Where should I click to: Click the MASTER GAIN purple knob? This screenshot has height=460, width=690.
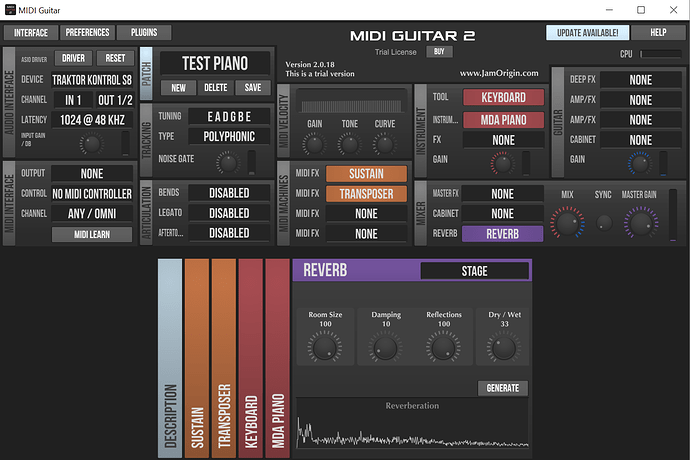tap(641, 223)
